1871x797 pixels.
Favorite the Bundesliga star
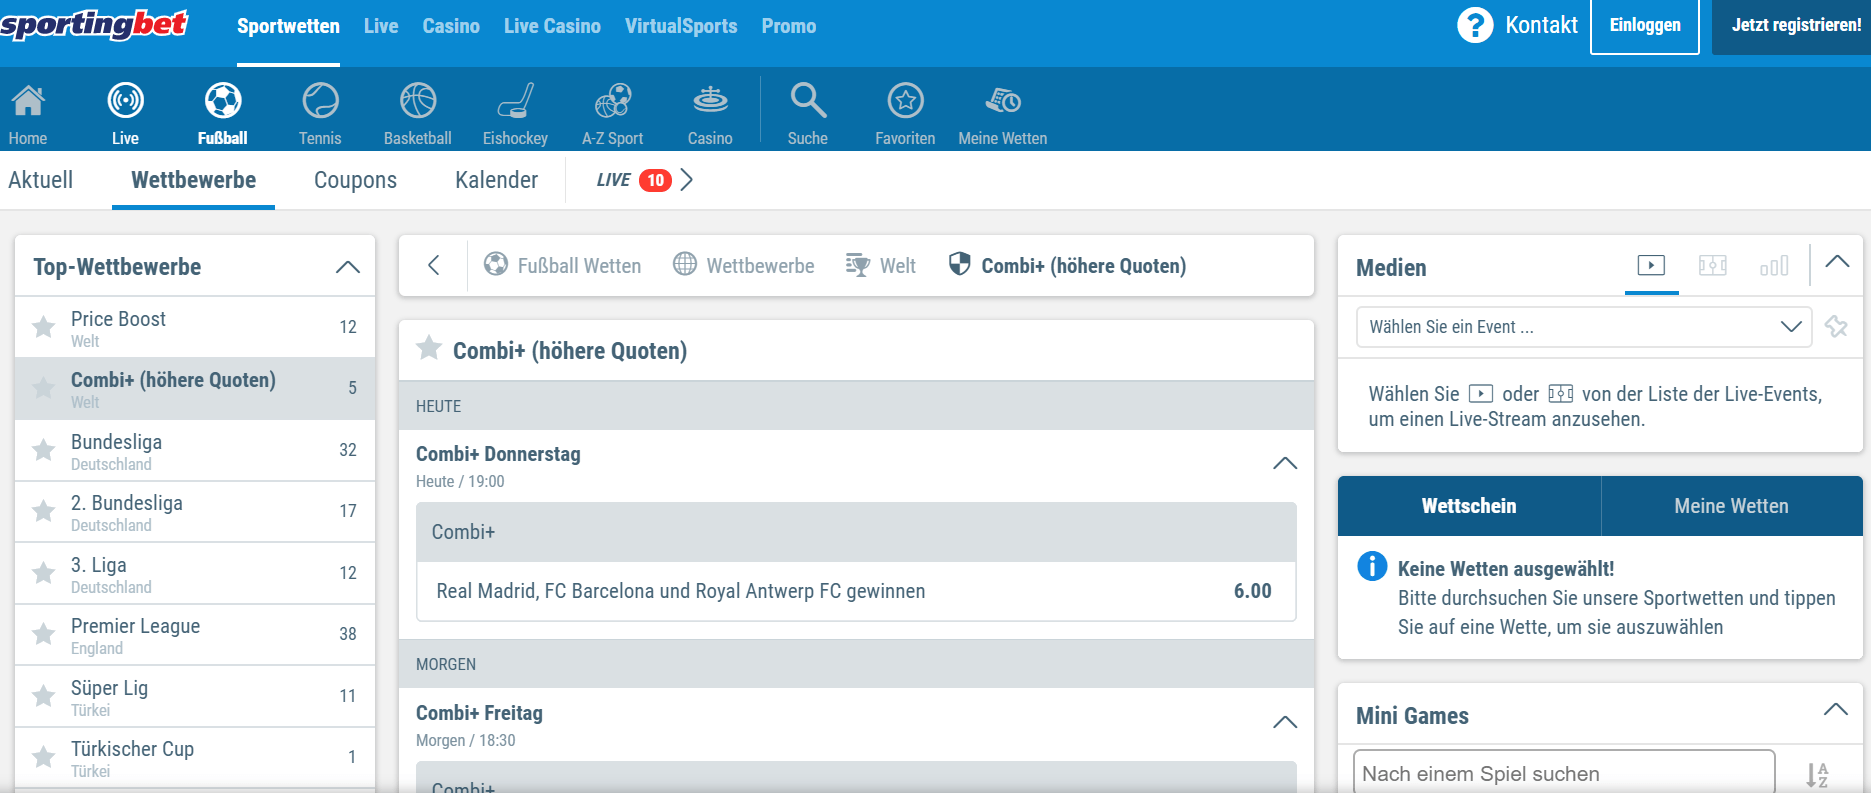click(x=43, y=450)
